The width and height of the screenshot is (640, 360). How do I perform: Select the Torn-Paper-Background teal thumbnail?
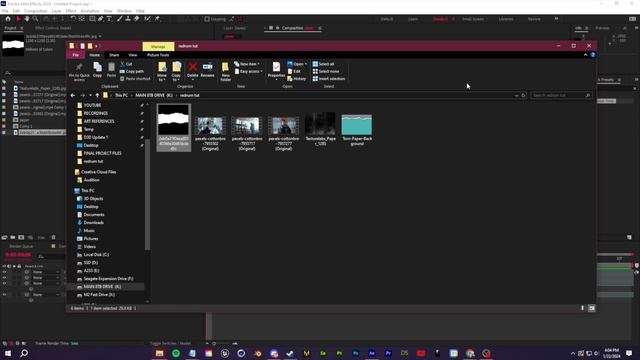point(357,124)
